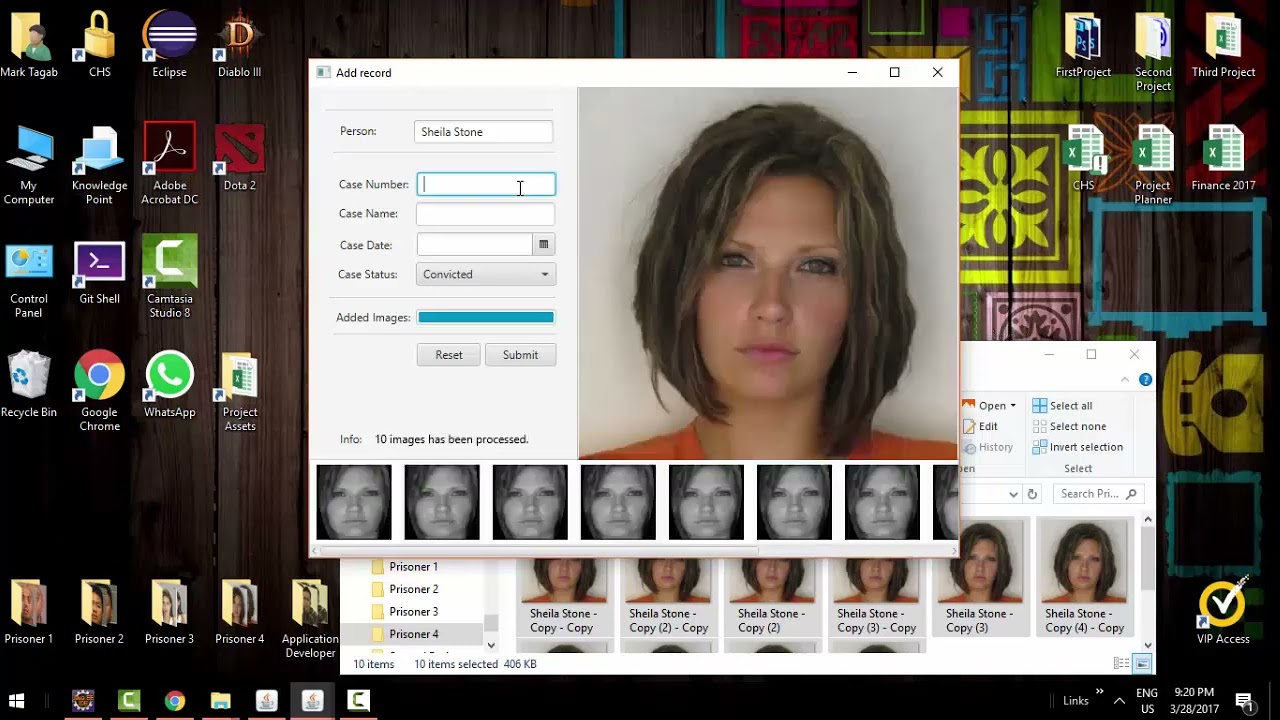This screenshot has height=720, width=1280.
Task: Click Invert selection in File Explorer ribbon
Action: tap(1078, 447)
